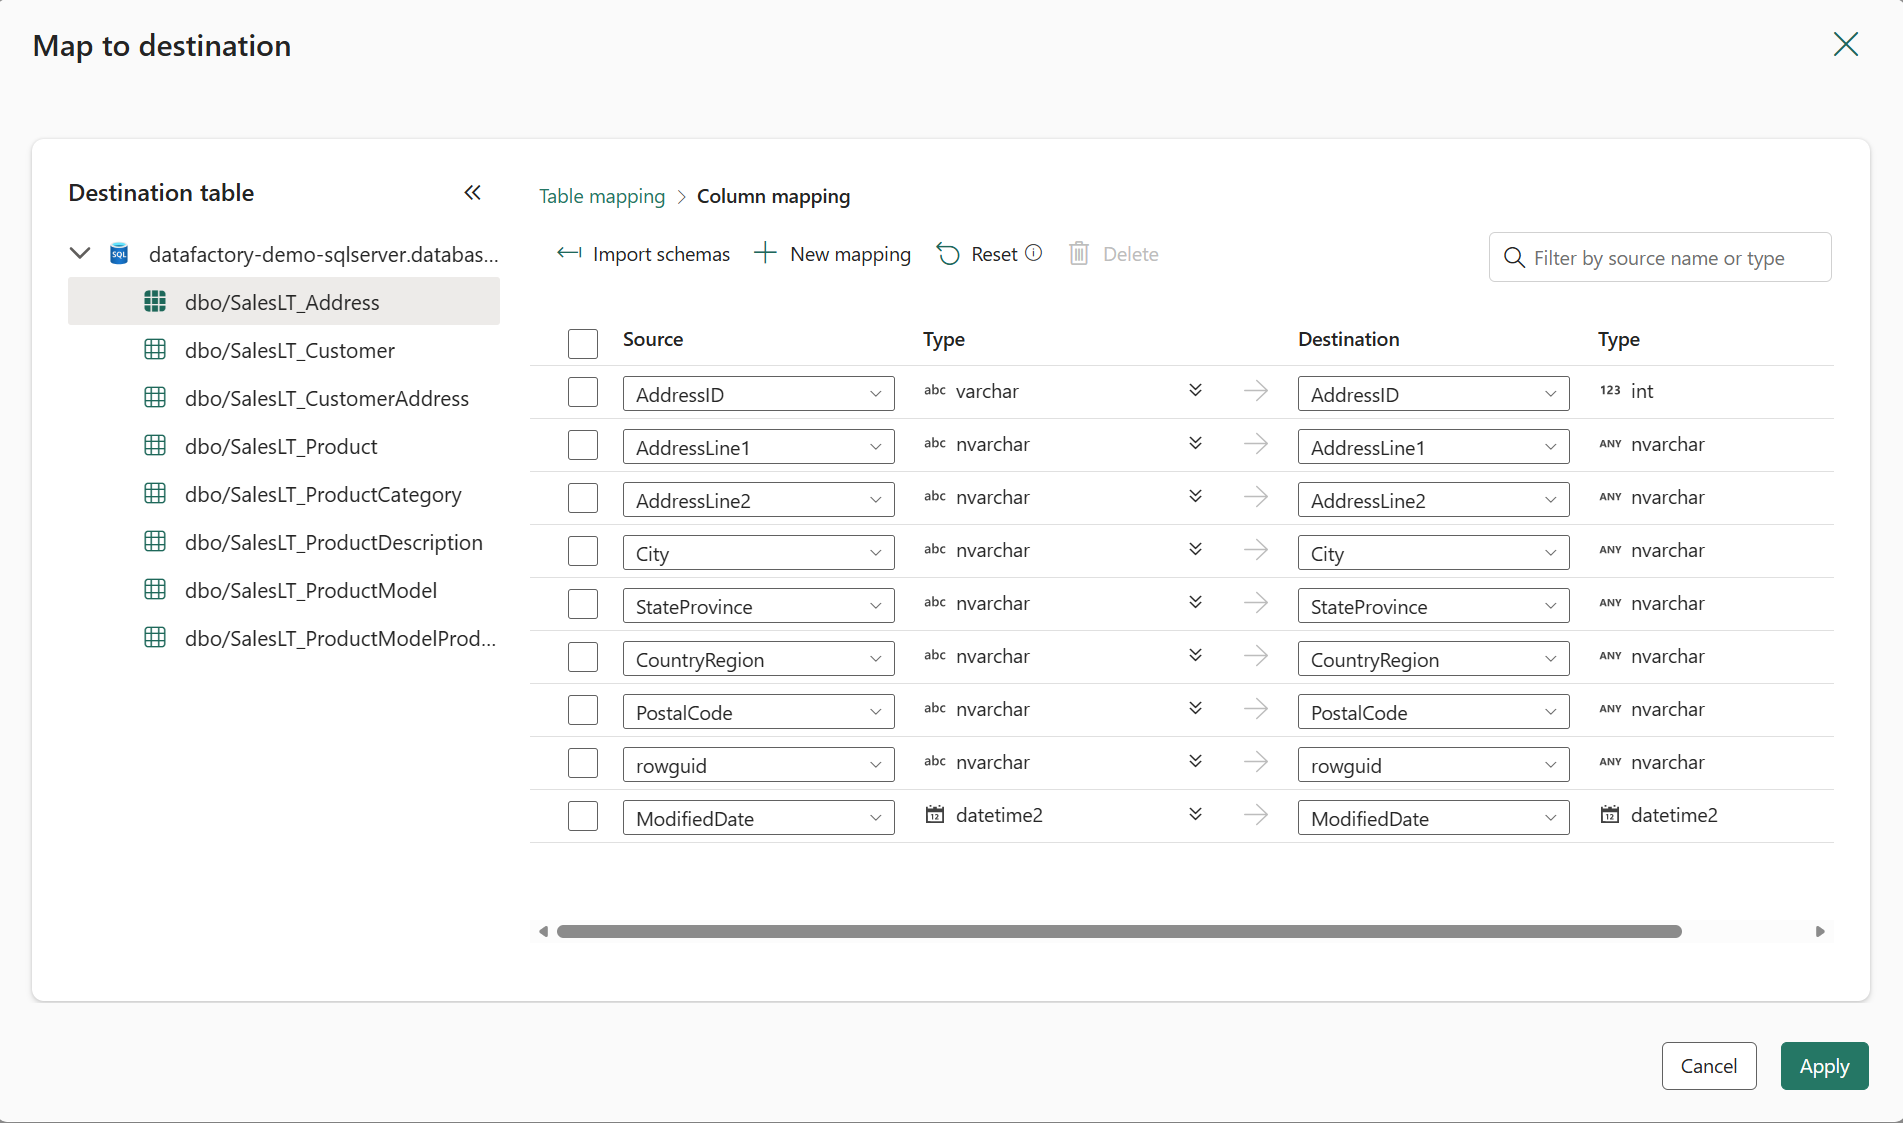The width and height of the screenshot is (1903, 1123).
Task: Select the Column mapping breadcrumb
Action: (x=773, y=196)
